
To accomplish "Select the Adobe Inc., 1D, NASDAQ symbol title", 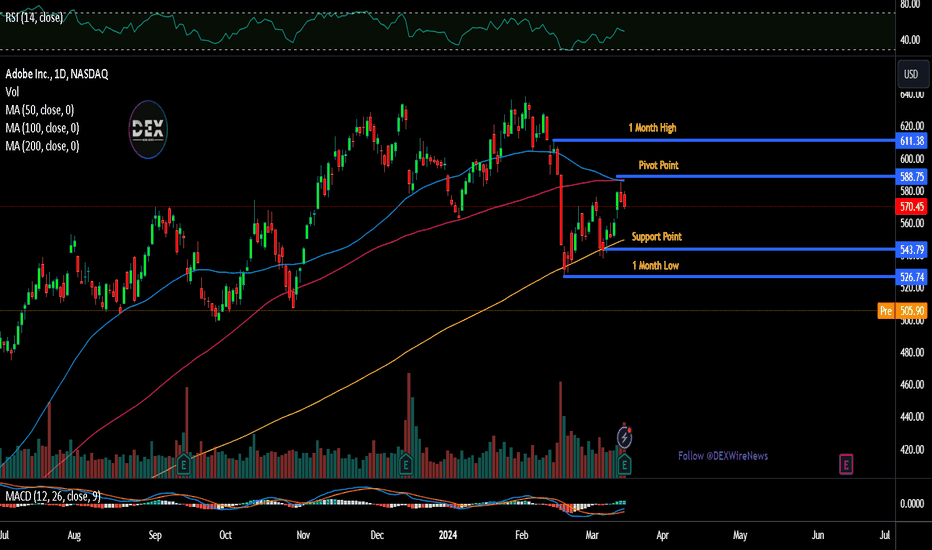I will tap(56, 74).
